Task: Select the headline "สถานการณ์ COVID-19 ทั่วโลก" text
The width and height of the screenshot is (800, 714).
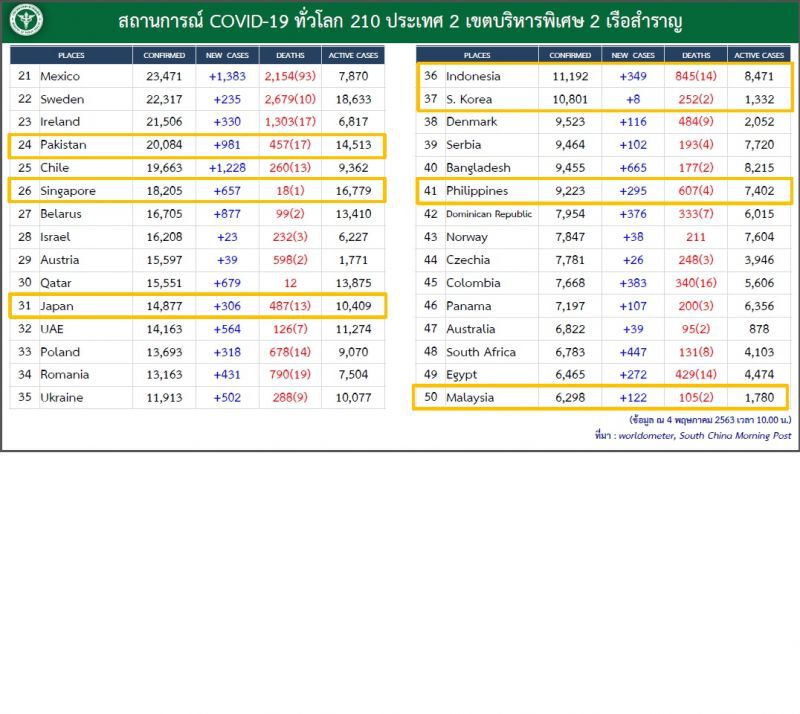Action: coord(230,21)
